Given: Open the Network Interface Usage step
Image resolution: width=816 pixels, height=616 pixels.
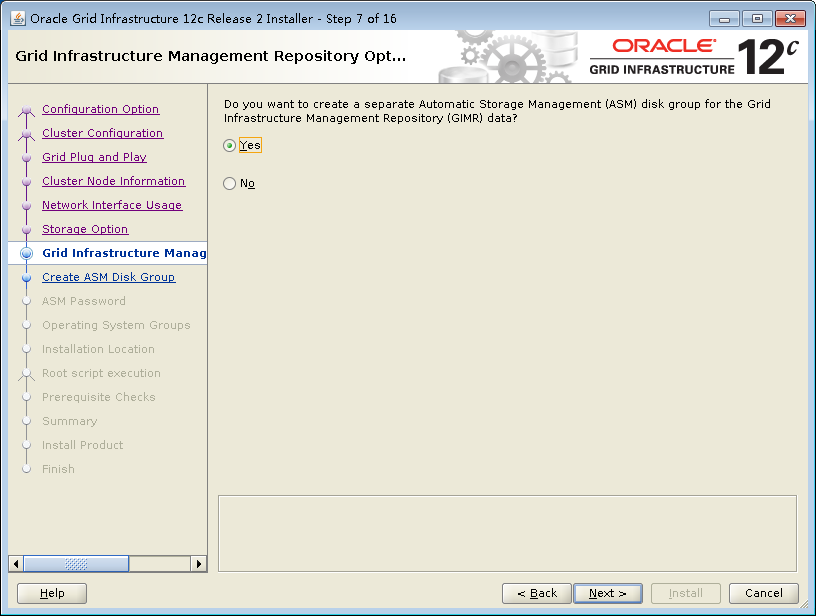Looking at the screenshot, I should [x=112, y=205].
